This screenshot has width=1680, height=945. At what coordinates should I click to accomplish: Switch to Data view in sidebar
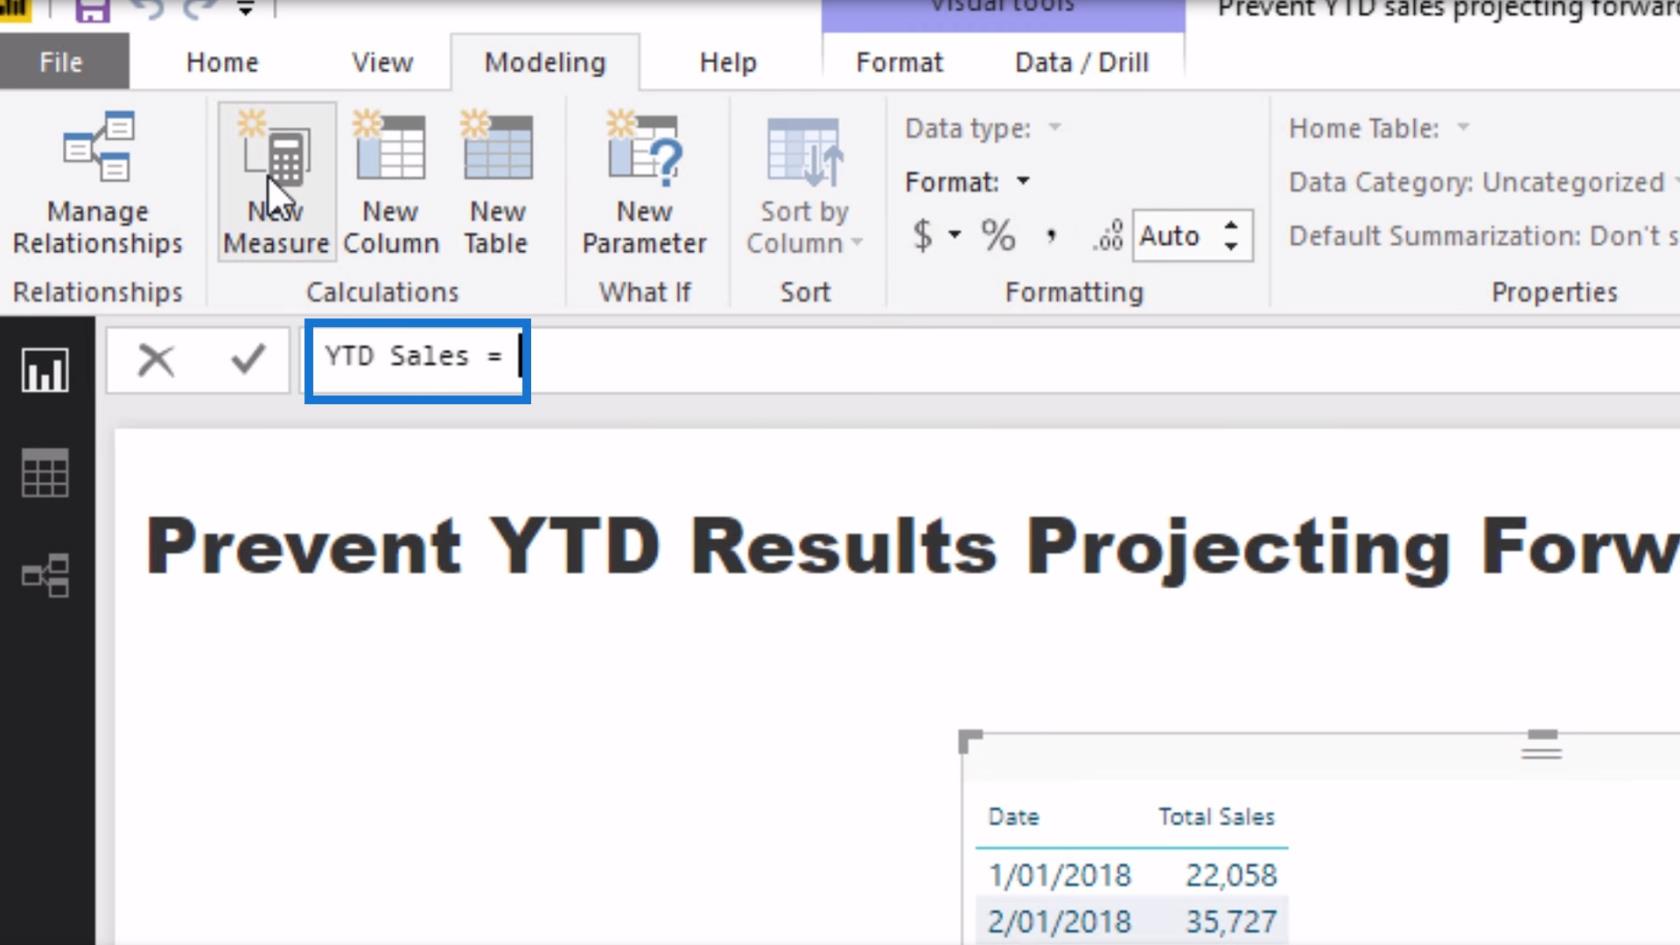45,473
